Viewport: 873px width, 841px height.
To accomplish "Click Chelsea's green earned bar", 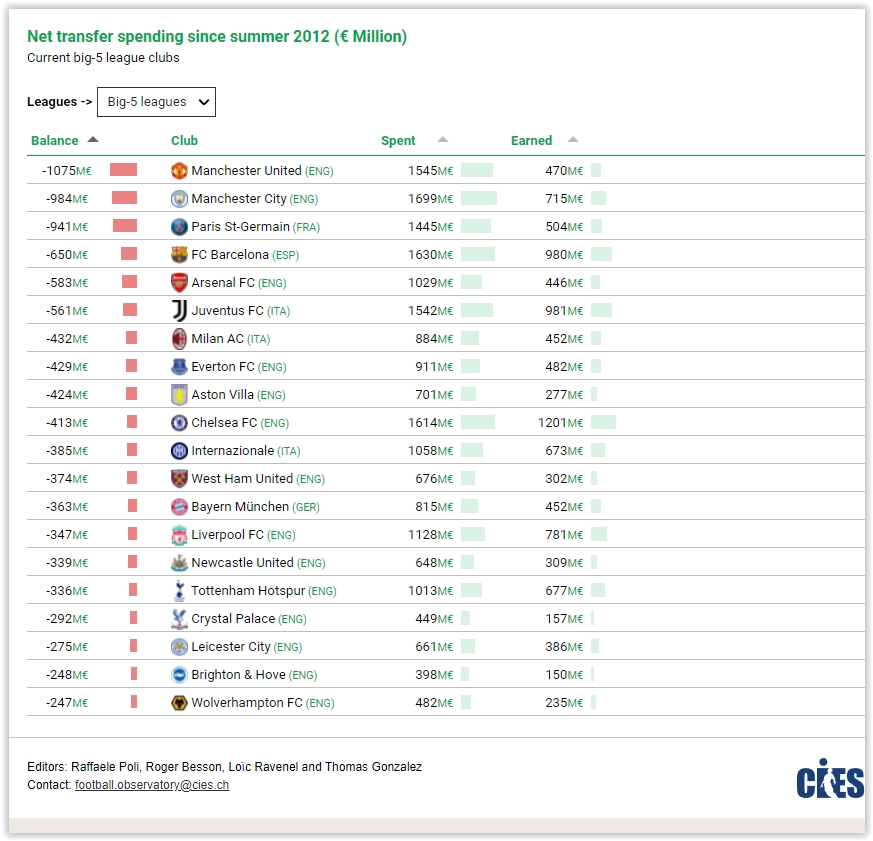I will [604, 422].
